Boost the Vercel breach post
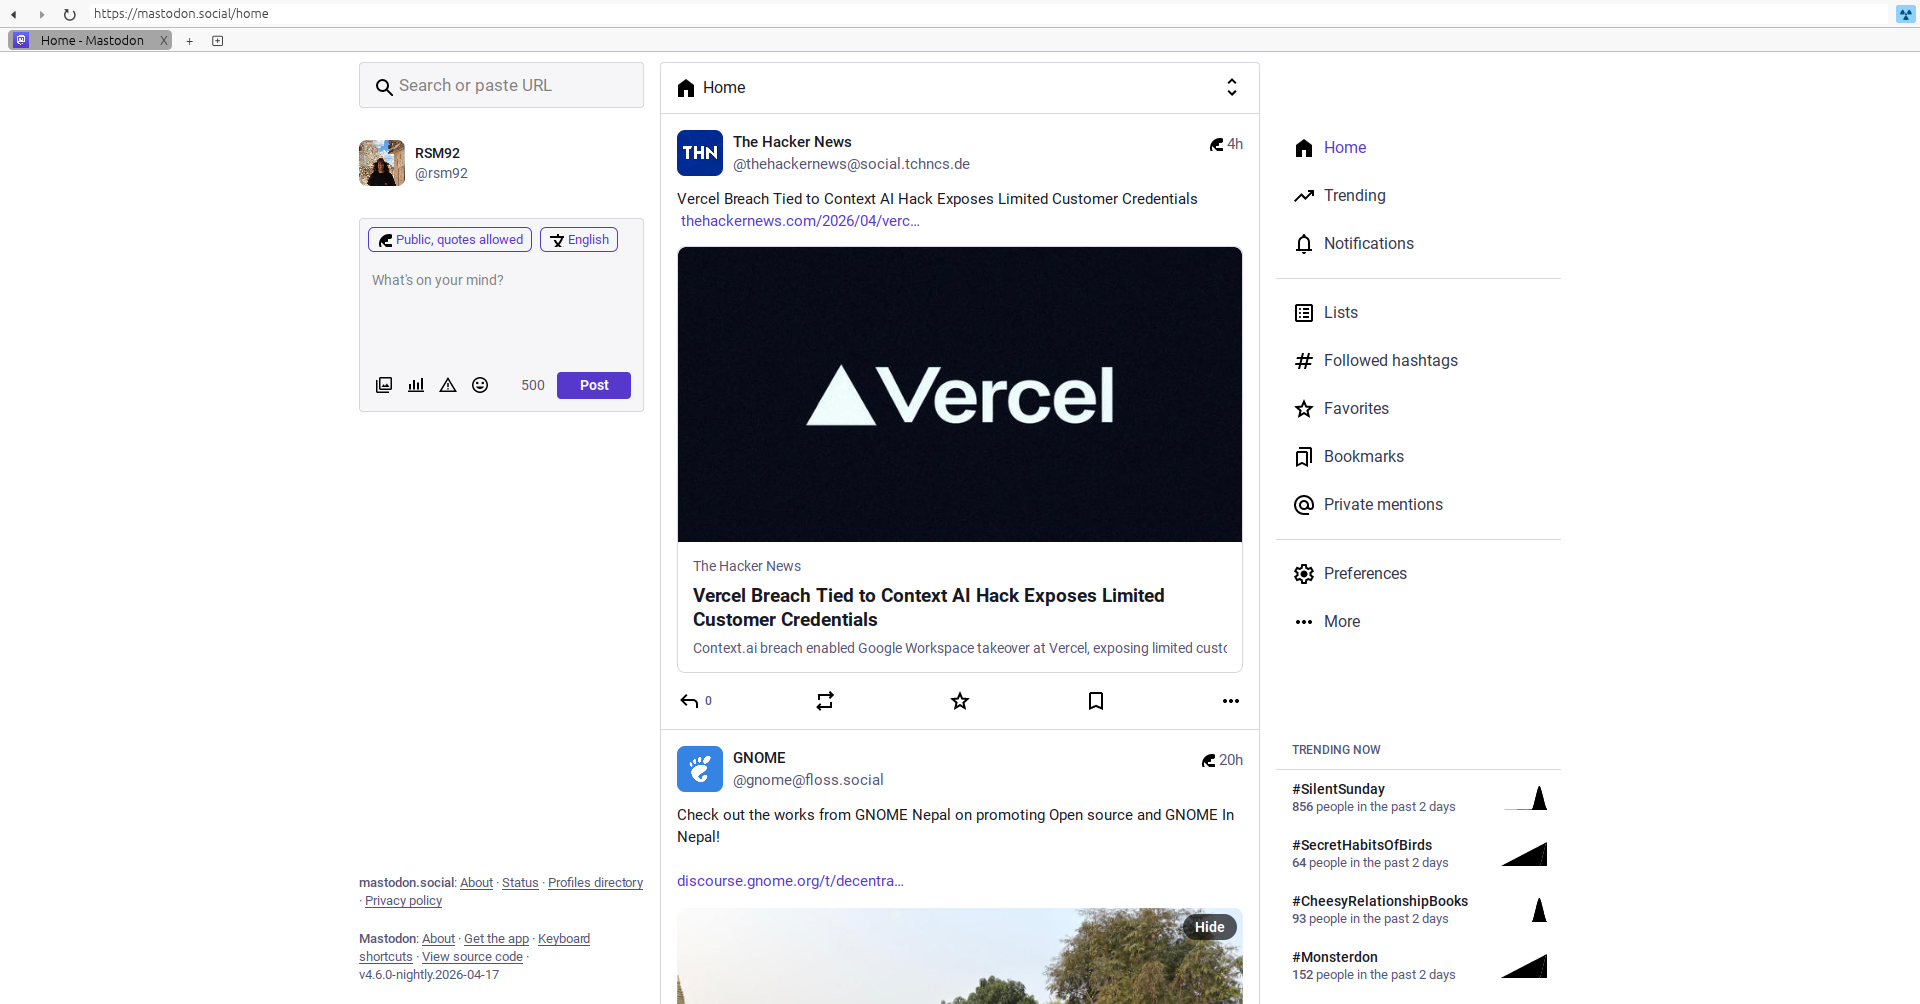Image resolution: width=1920 pixels, height=1004 pixels. [825, 701]
